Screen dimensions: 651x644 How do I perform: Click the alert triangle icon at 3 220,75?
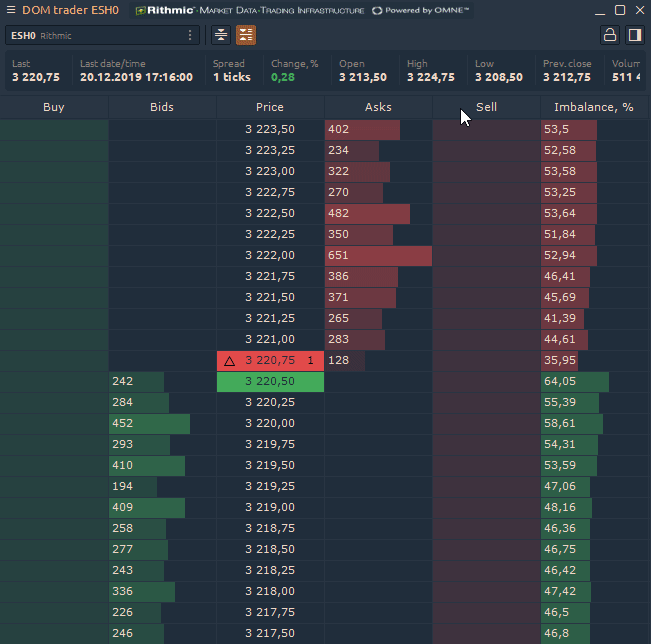tap(230, 361)
